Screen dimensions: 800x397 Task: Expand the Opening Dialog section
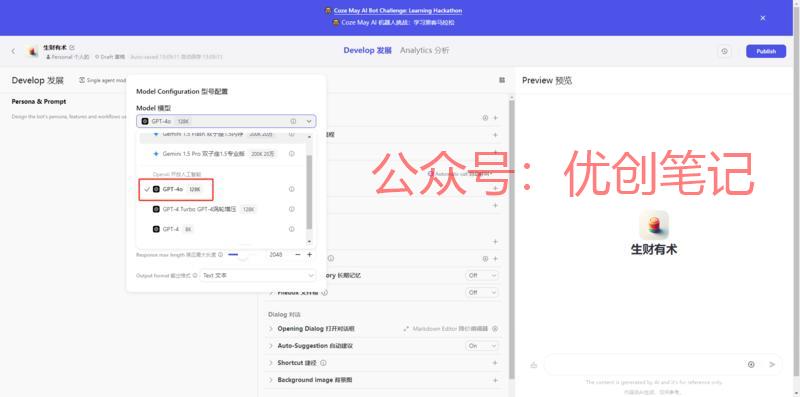pyautogui.click(x=271, y=329)
